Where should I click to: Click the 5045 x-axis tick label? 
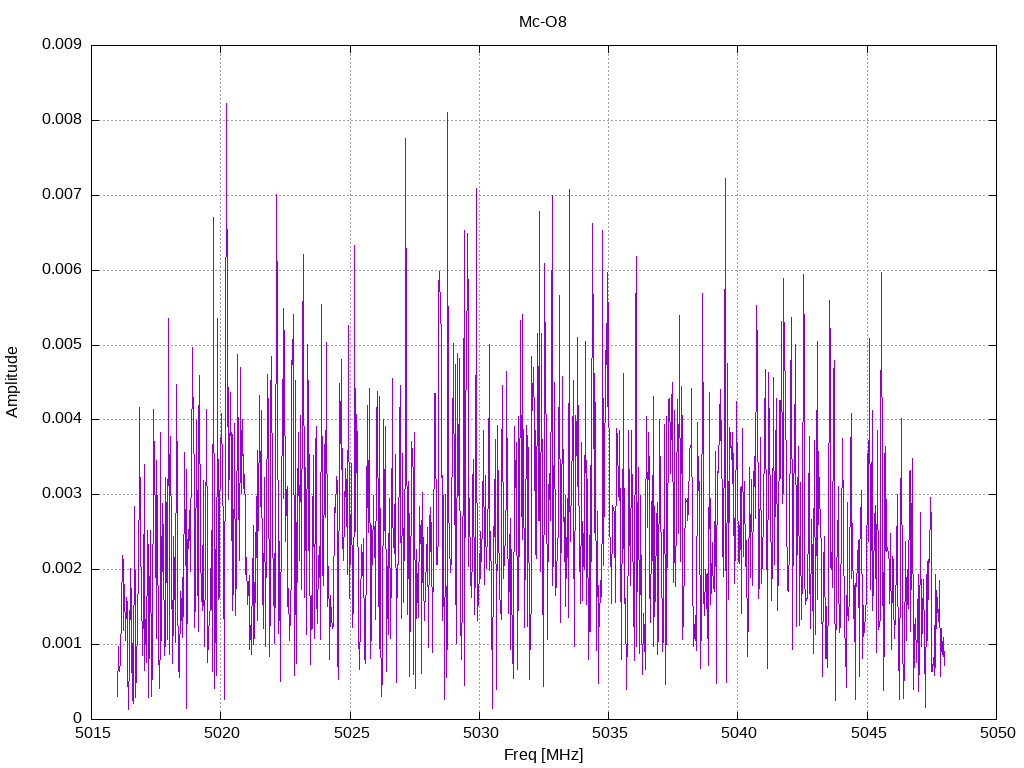[x=869, y=733]
